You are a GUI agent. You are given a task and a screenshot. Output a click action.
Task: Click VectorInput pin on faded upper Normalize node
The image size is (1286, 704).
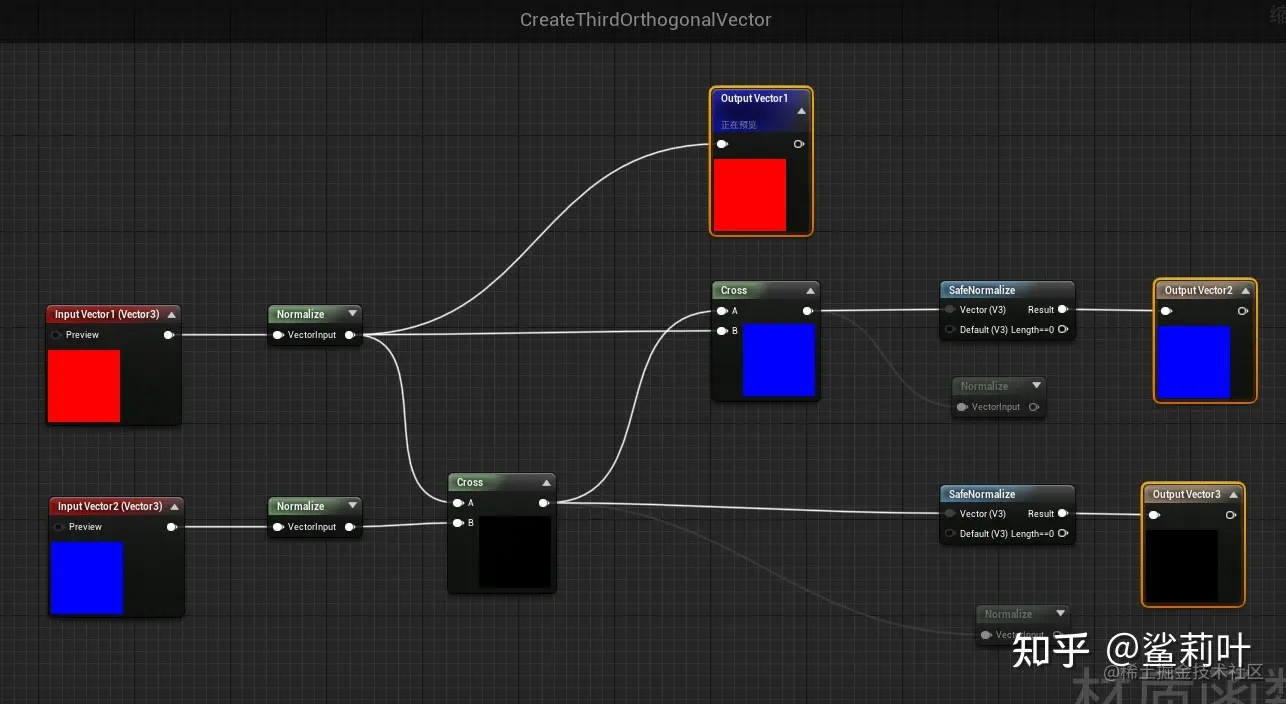tap(962, 407)
